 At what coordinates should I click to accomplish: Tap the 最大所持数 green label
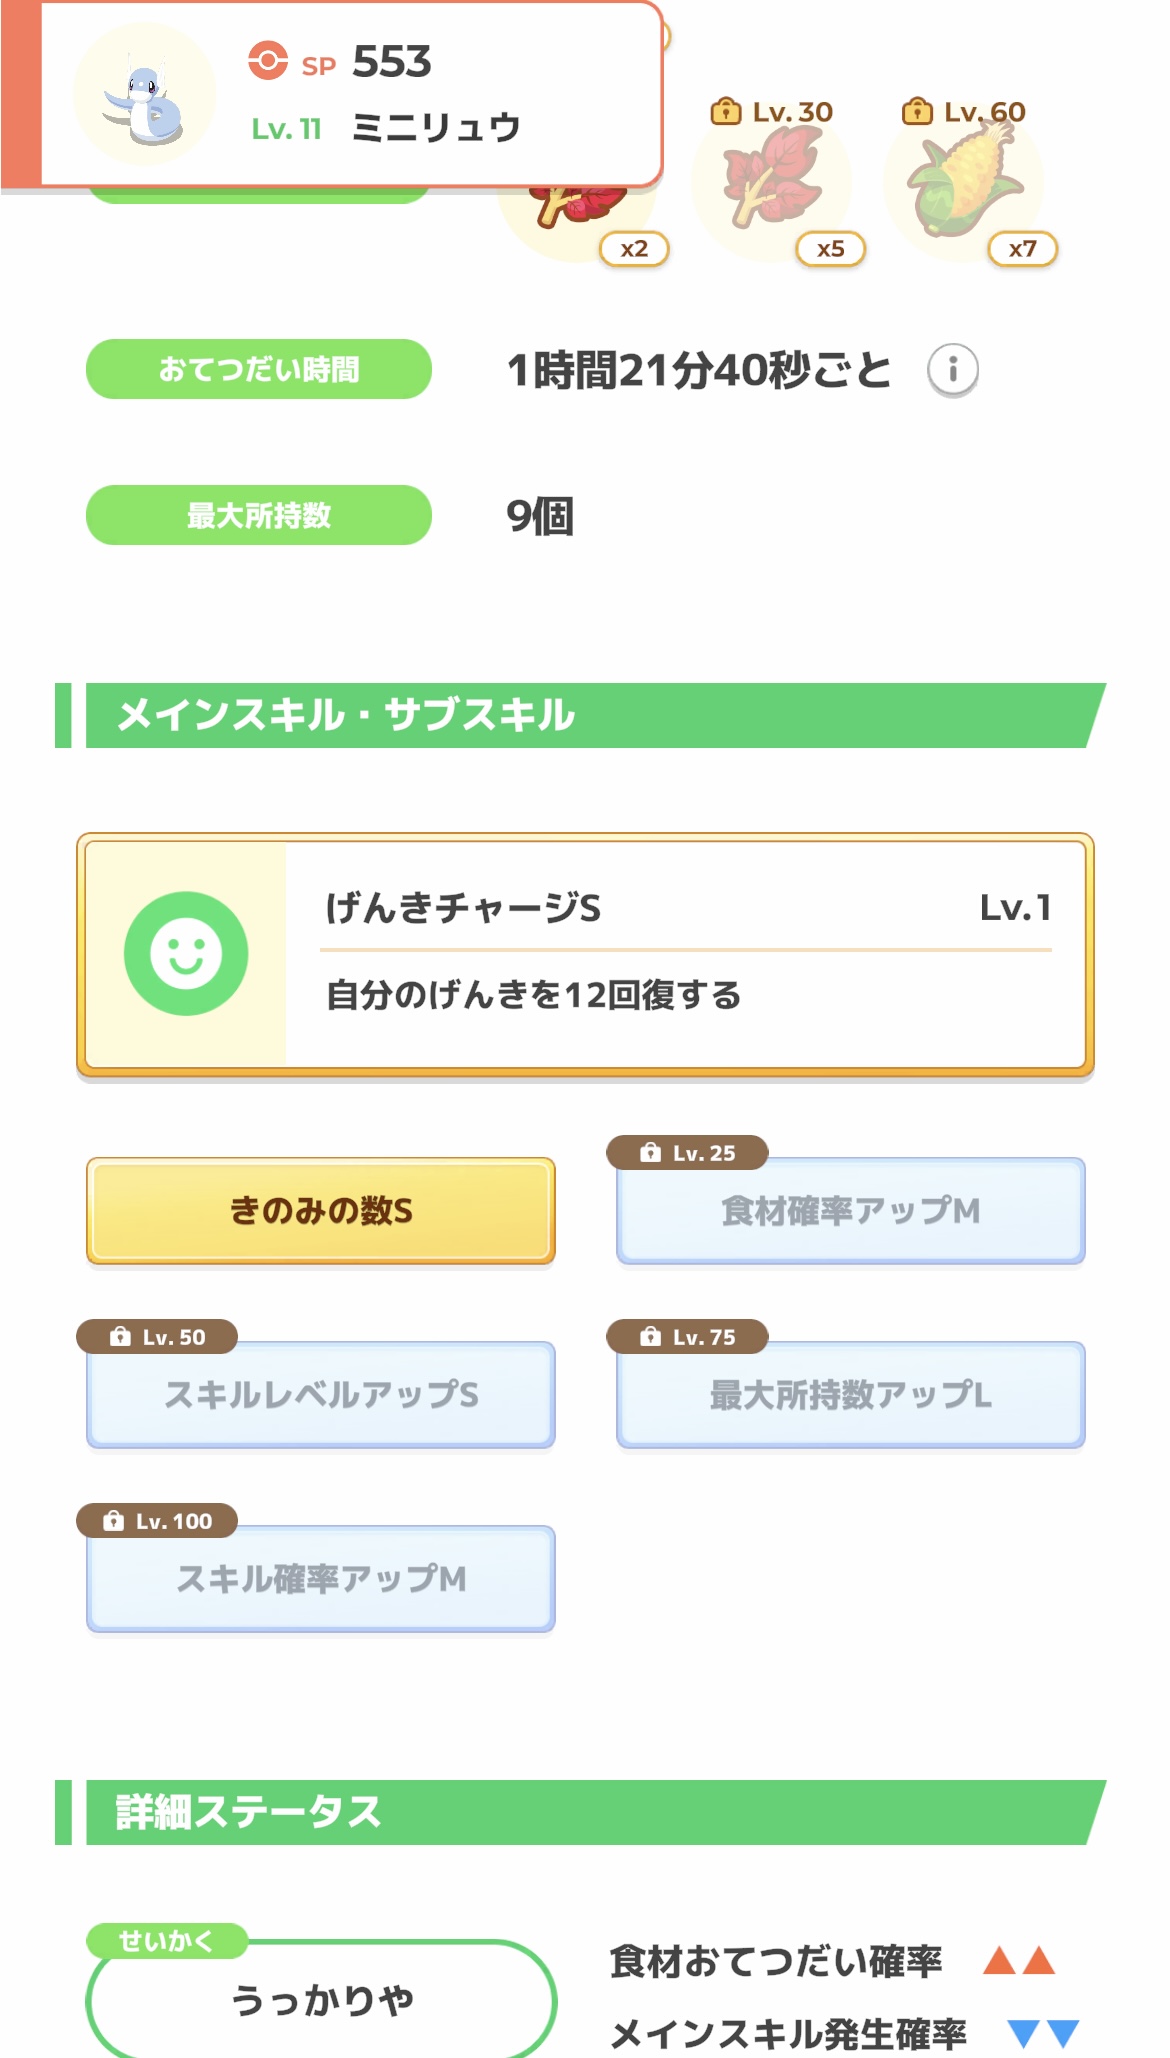(x=259, y=515)
